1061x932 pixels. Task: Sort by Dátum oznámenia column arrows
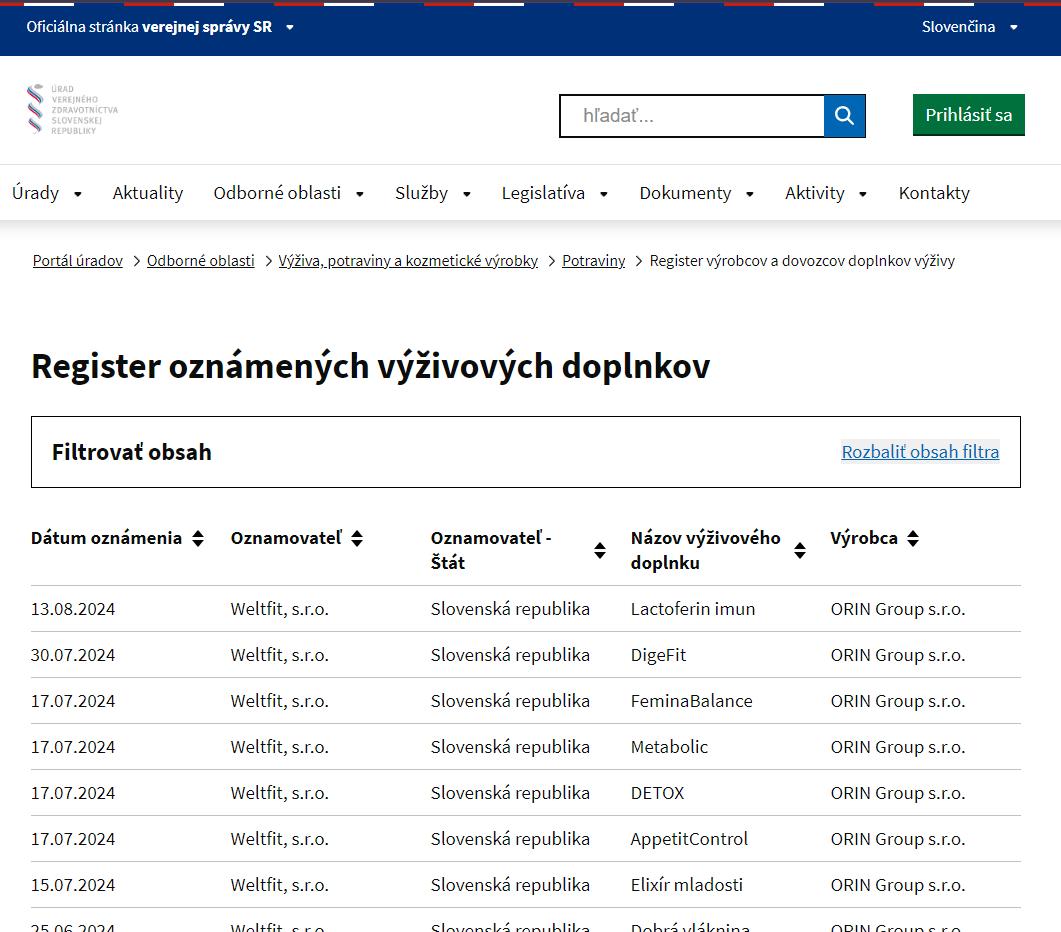(x=198, y=539)
